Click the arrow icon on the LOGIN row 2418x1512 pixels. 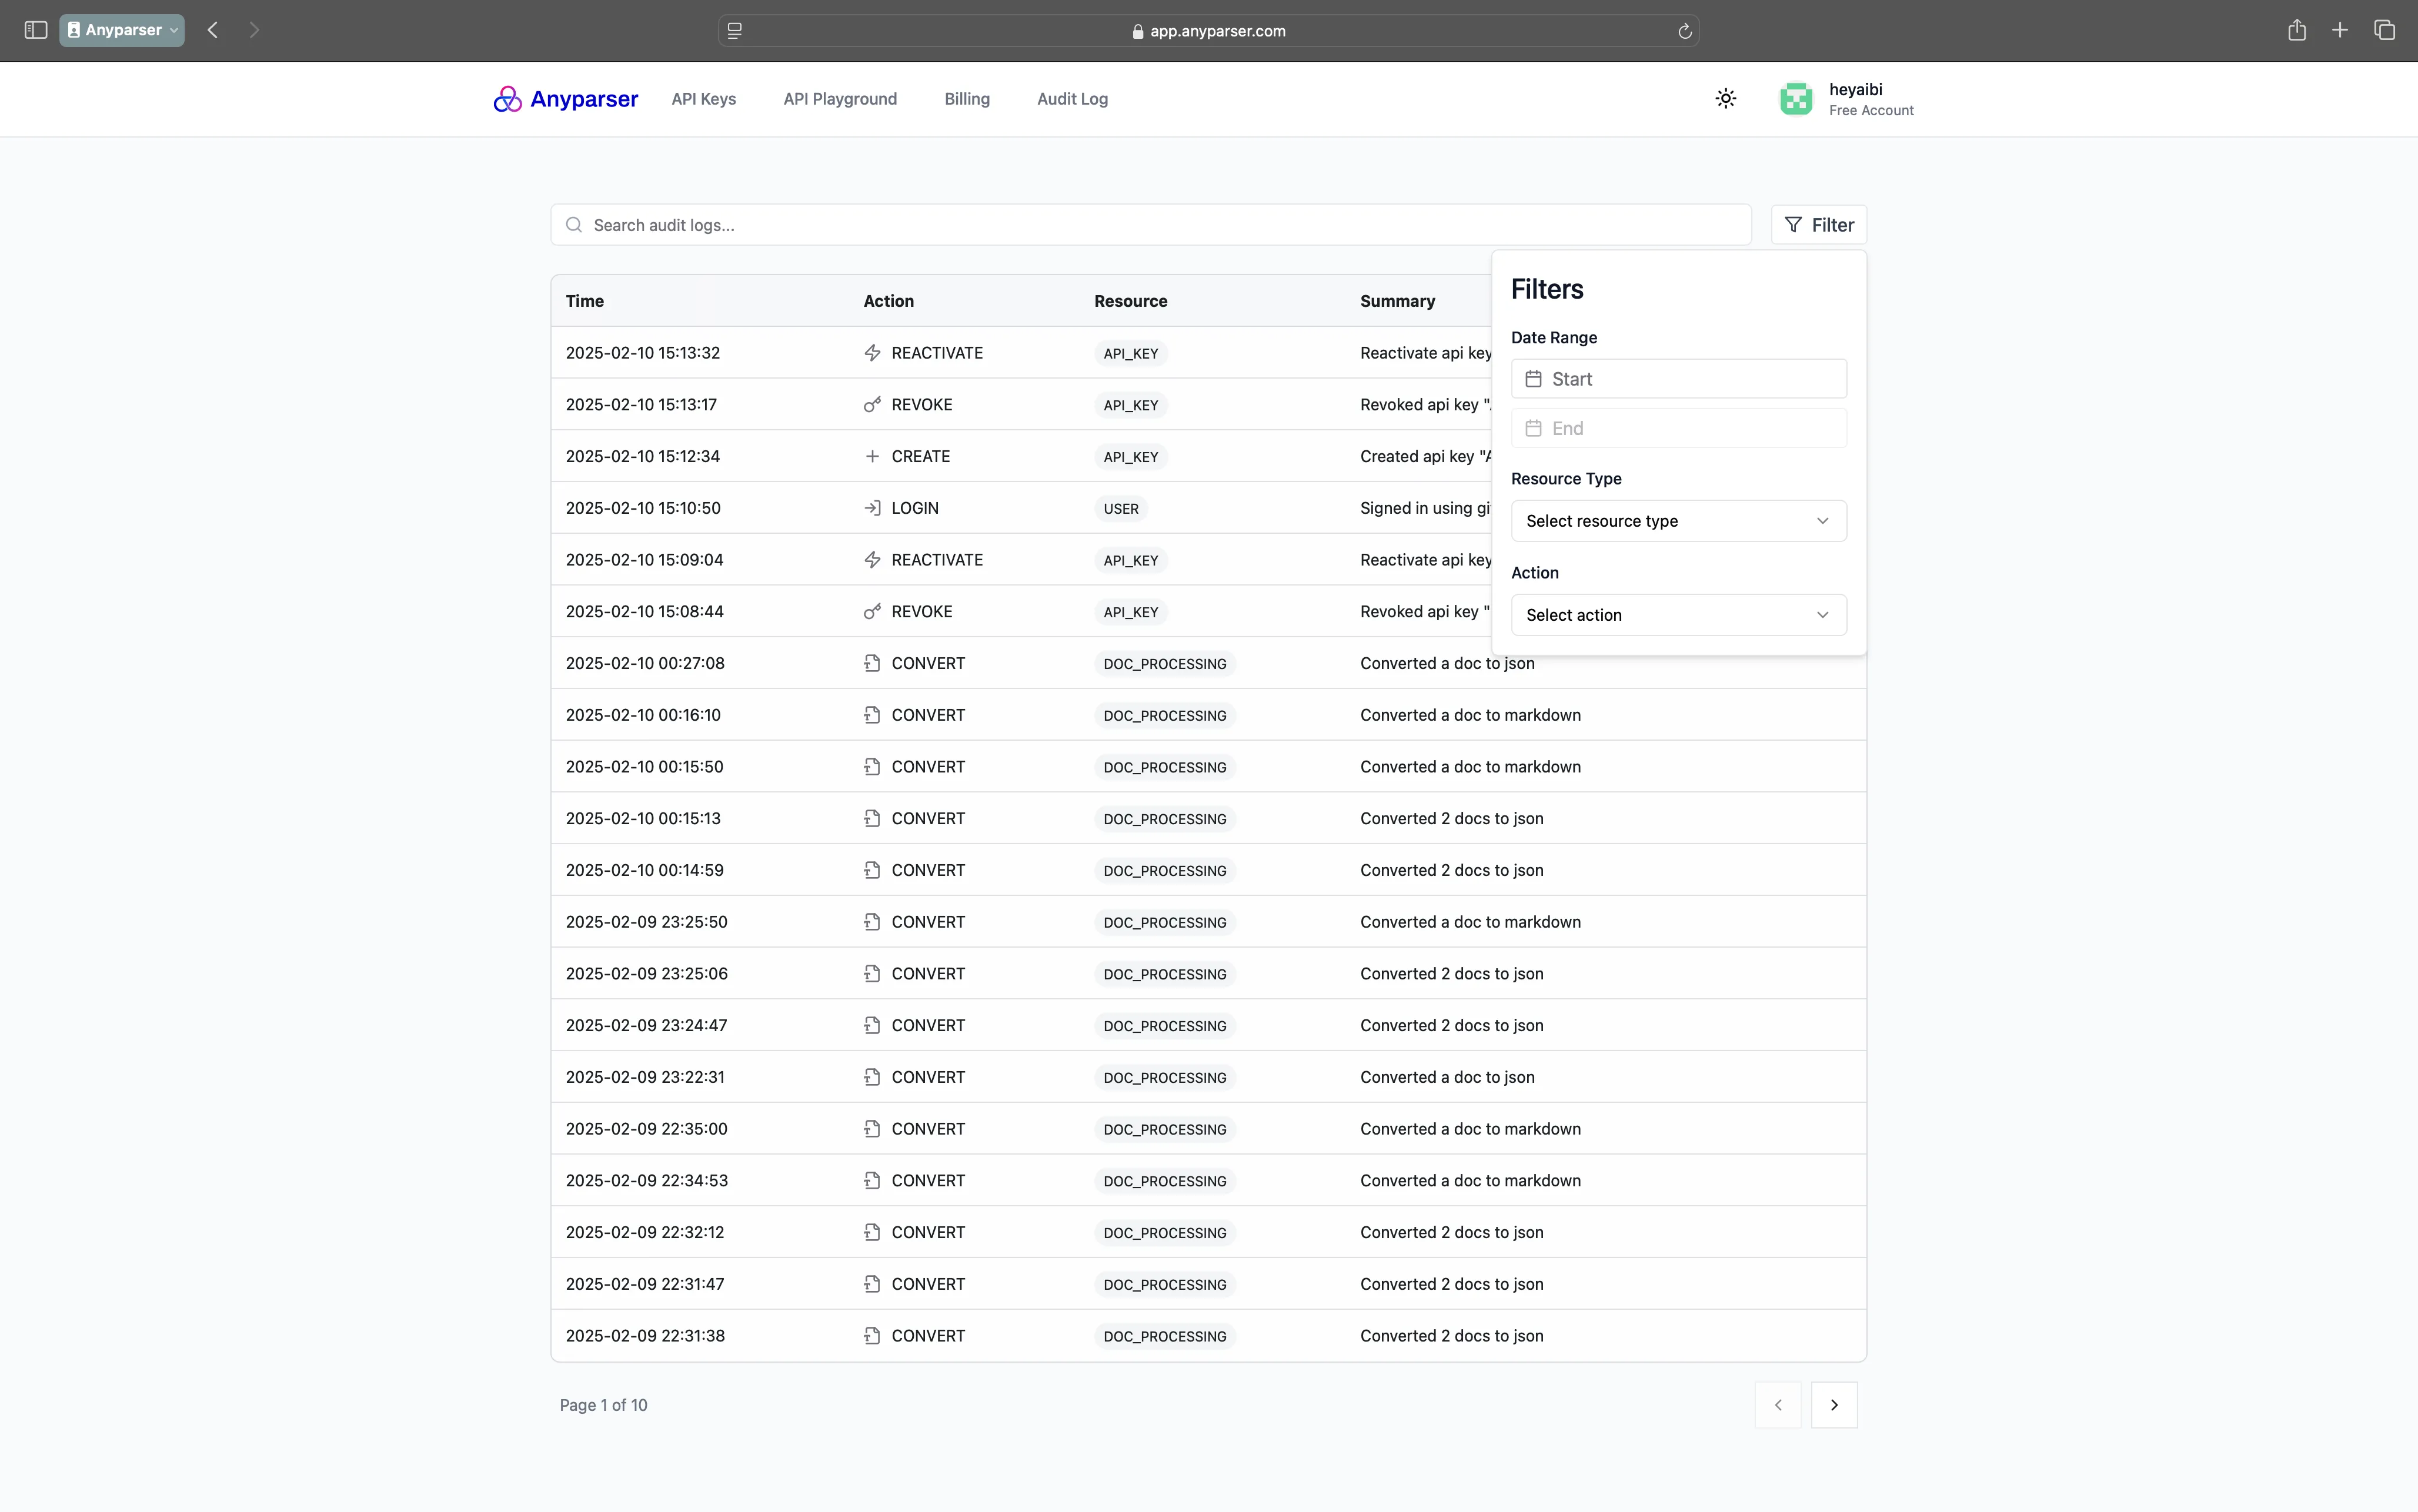coord(871,507)
